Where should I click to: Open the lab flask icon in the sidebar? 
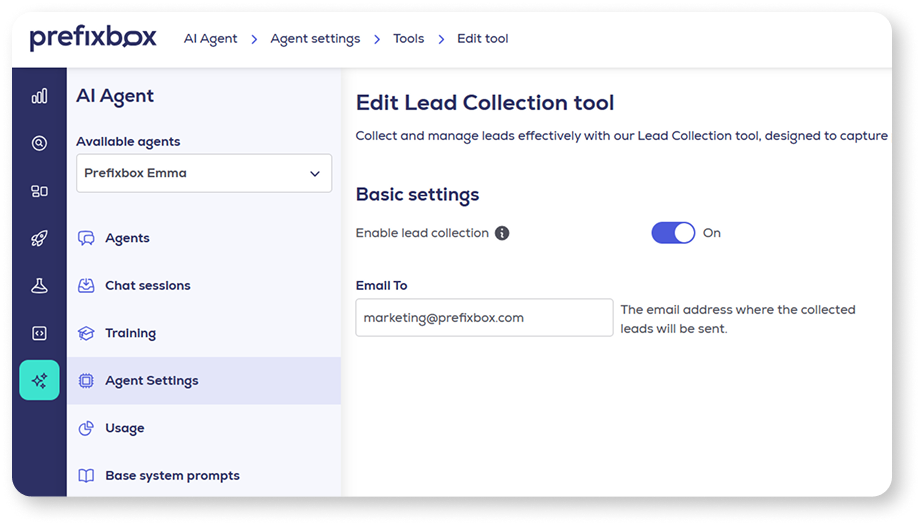tap(39, 286)
